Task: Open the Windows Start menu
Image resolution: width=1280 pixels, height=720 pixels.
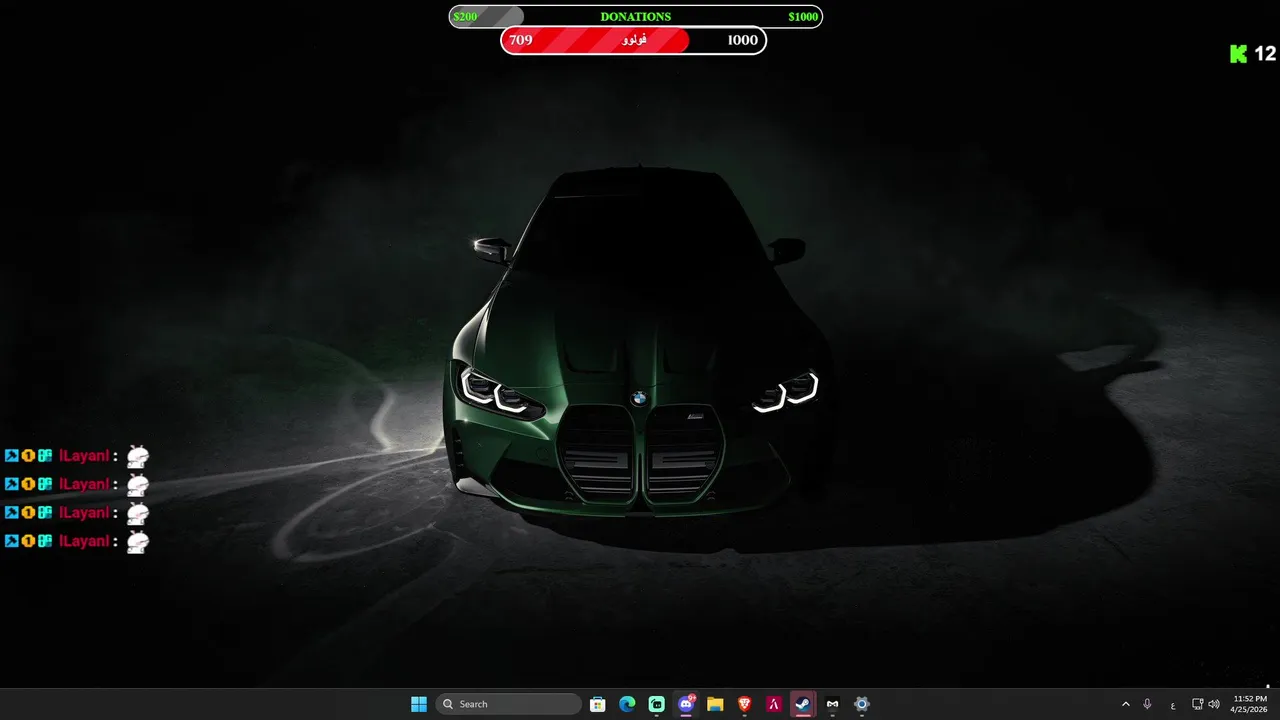Action: coord(419,704)
